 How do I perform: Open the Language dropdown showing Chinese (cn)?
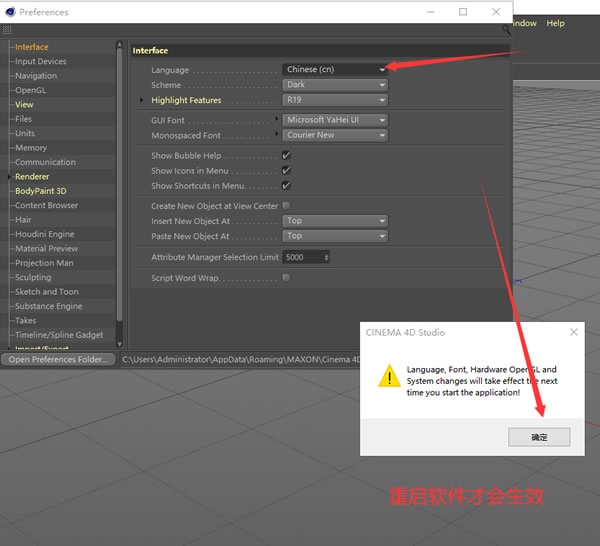coord(335,70)
